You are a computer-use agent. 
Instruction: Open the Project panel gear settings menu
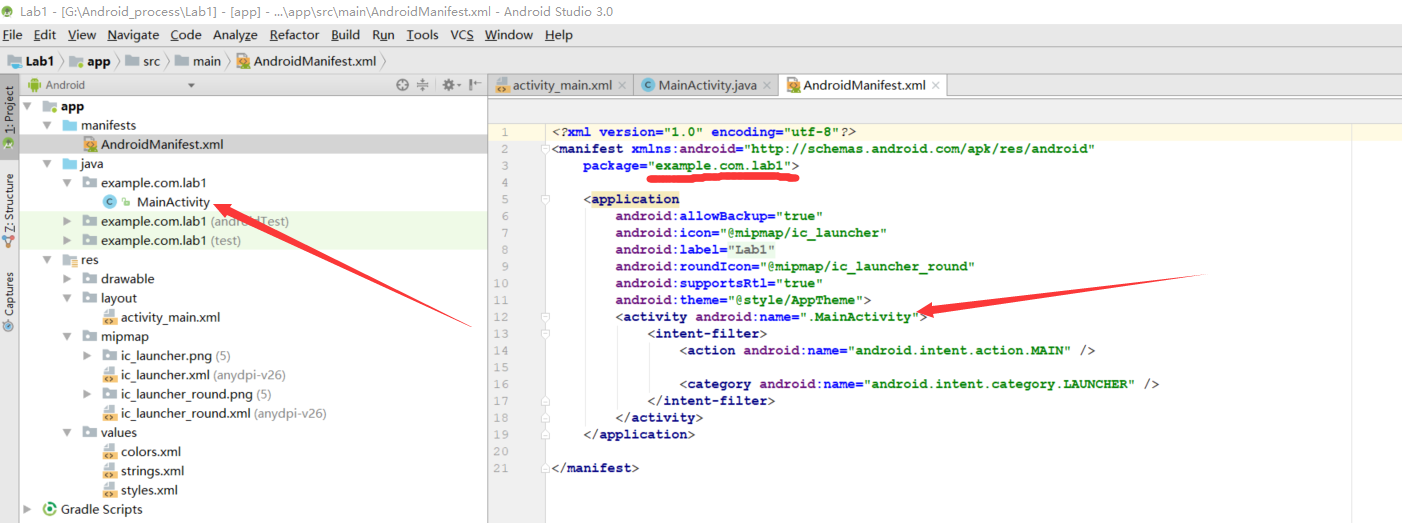(450, 86)
